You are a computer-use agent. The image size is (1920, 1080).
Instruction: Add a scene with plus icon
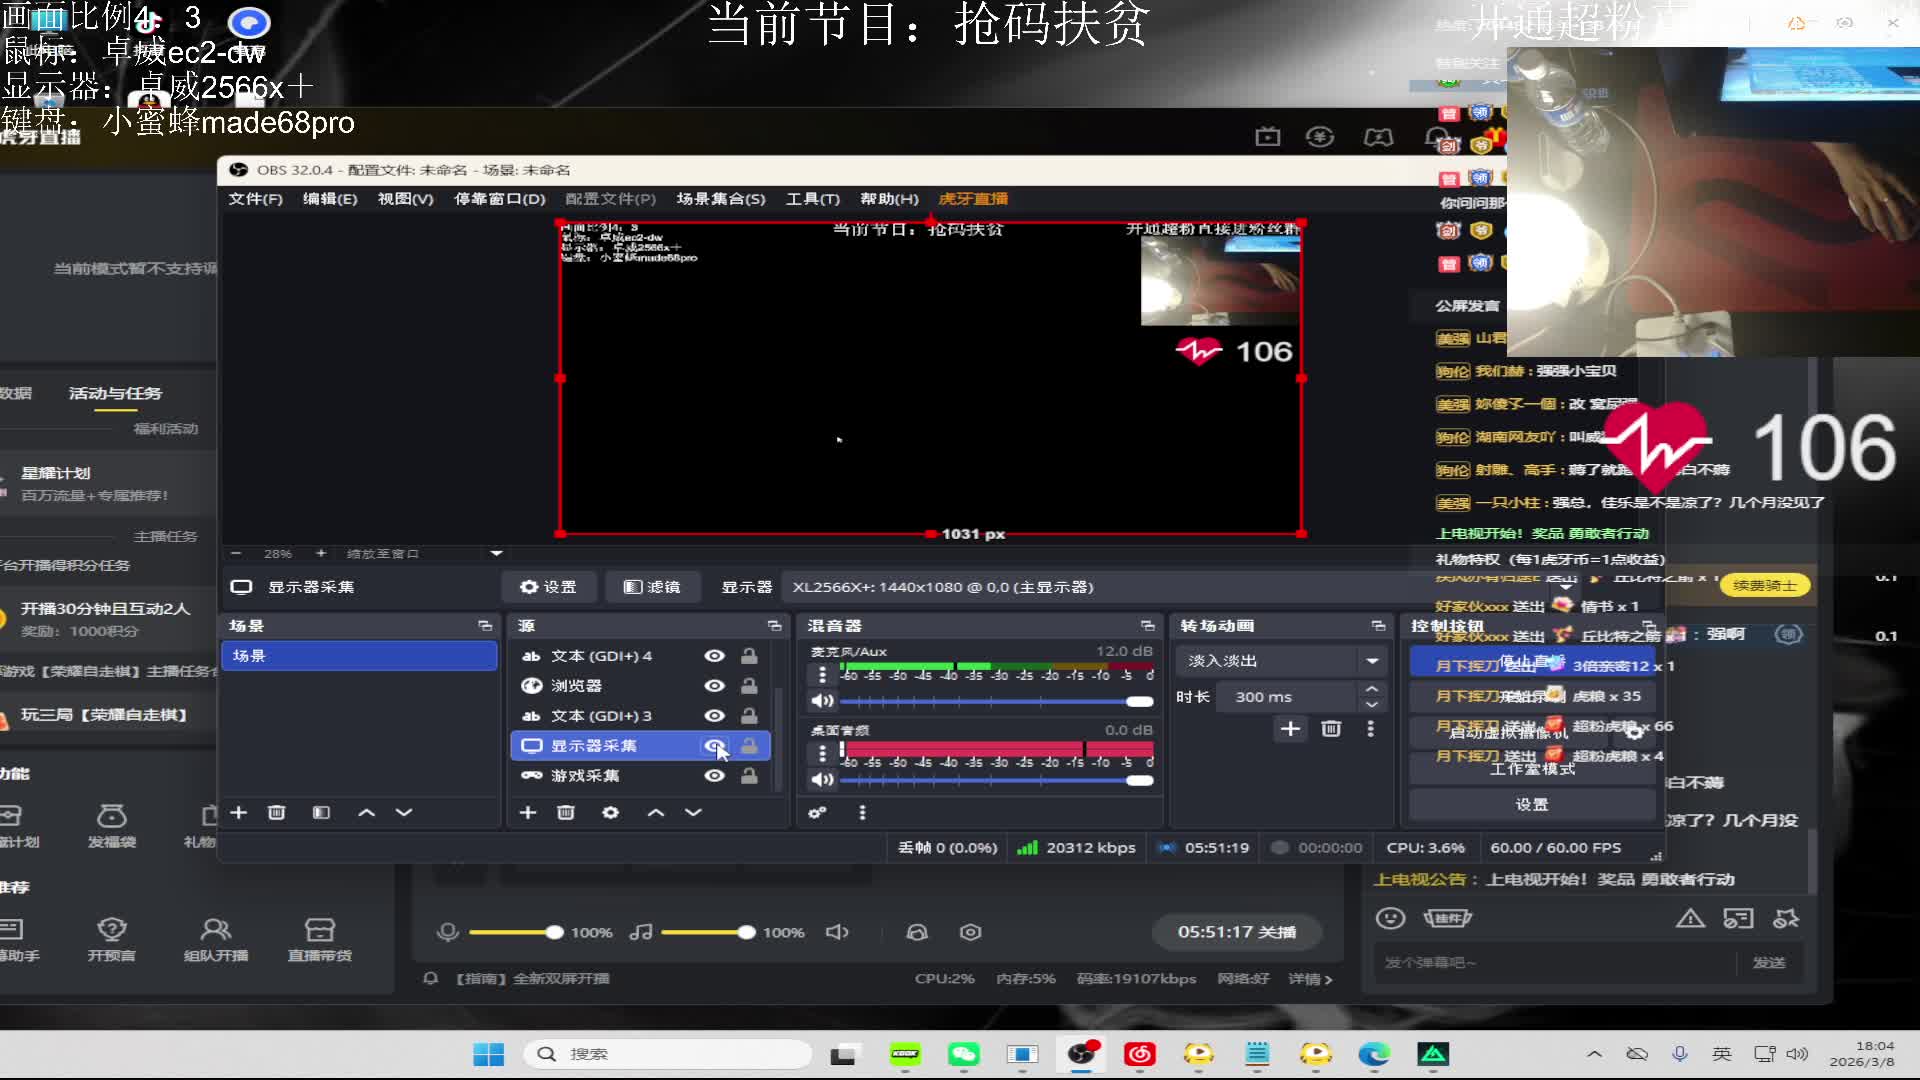pyautogui.click(x=239, y=813)
